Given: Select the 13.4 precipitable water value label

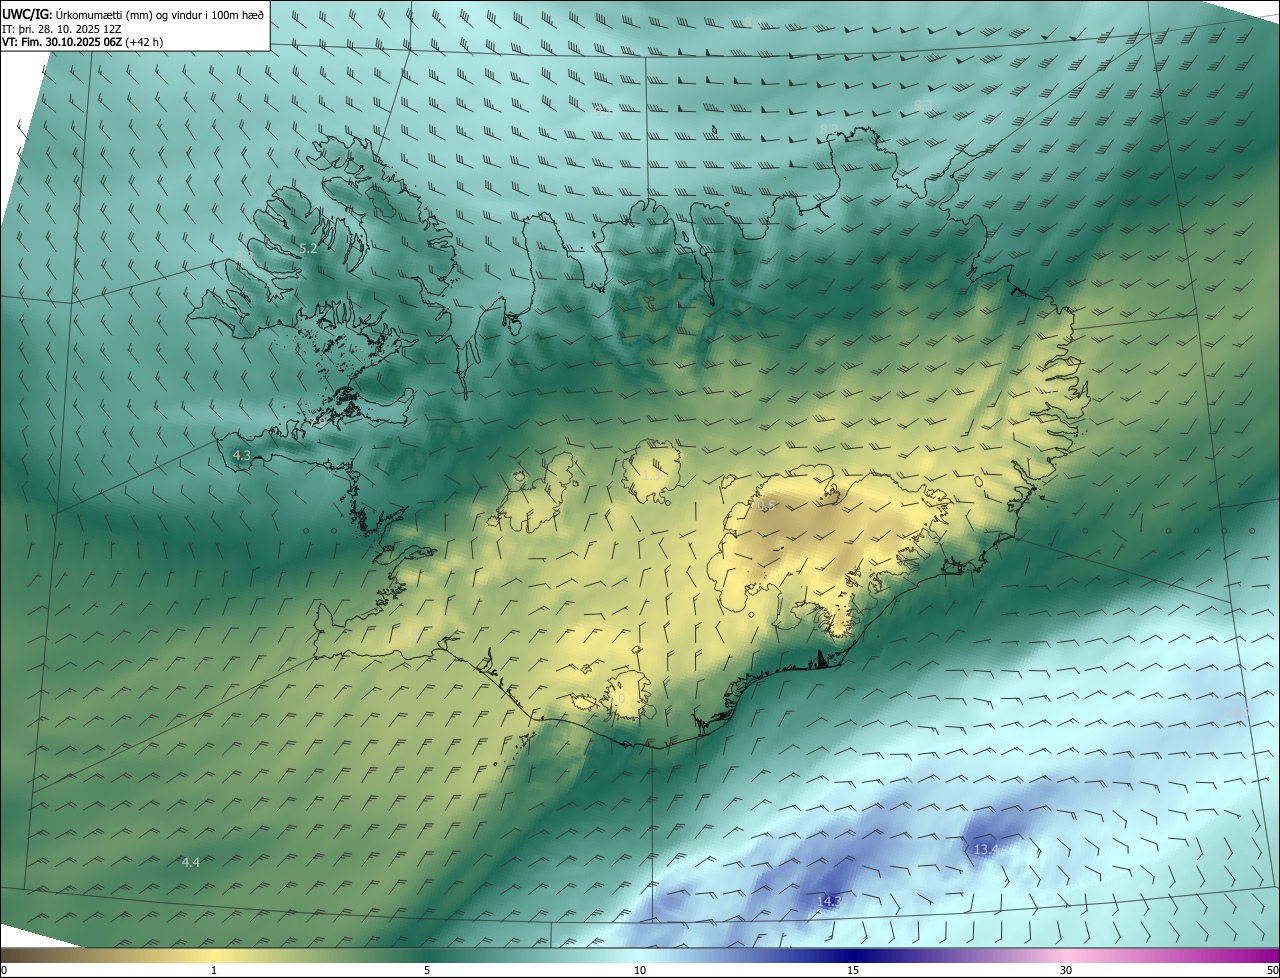Looking at the screenshot, I should tap(986, 849).
